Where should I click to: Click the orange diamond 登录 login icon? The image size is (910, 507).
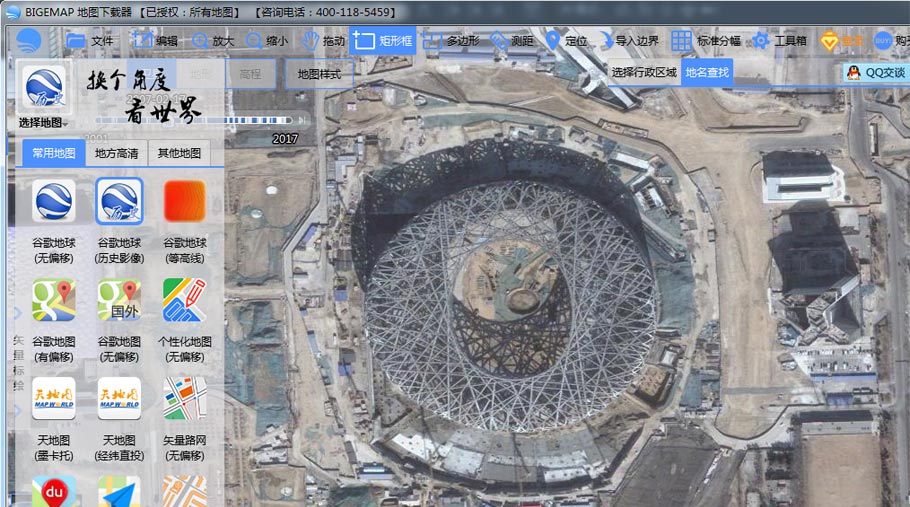[x=829, y=41]
